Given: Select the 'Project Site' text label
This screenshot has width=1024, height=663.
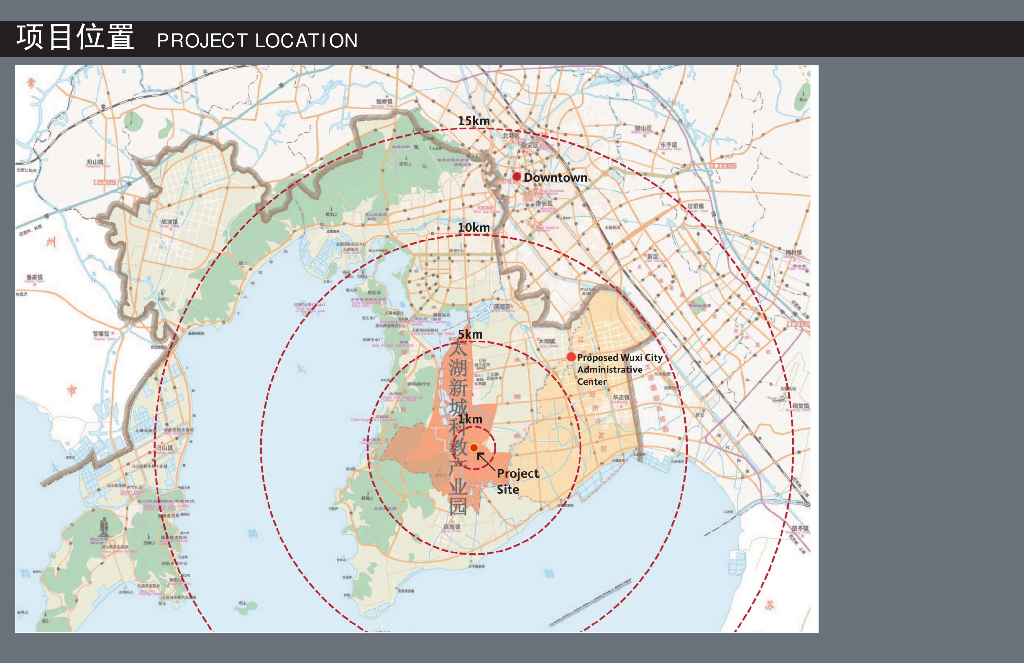Looking at the screenshot, I should coord(517,481).
